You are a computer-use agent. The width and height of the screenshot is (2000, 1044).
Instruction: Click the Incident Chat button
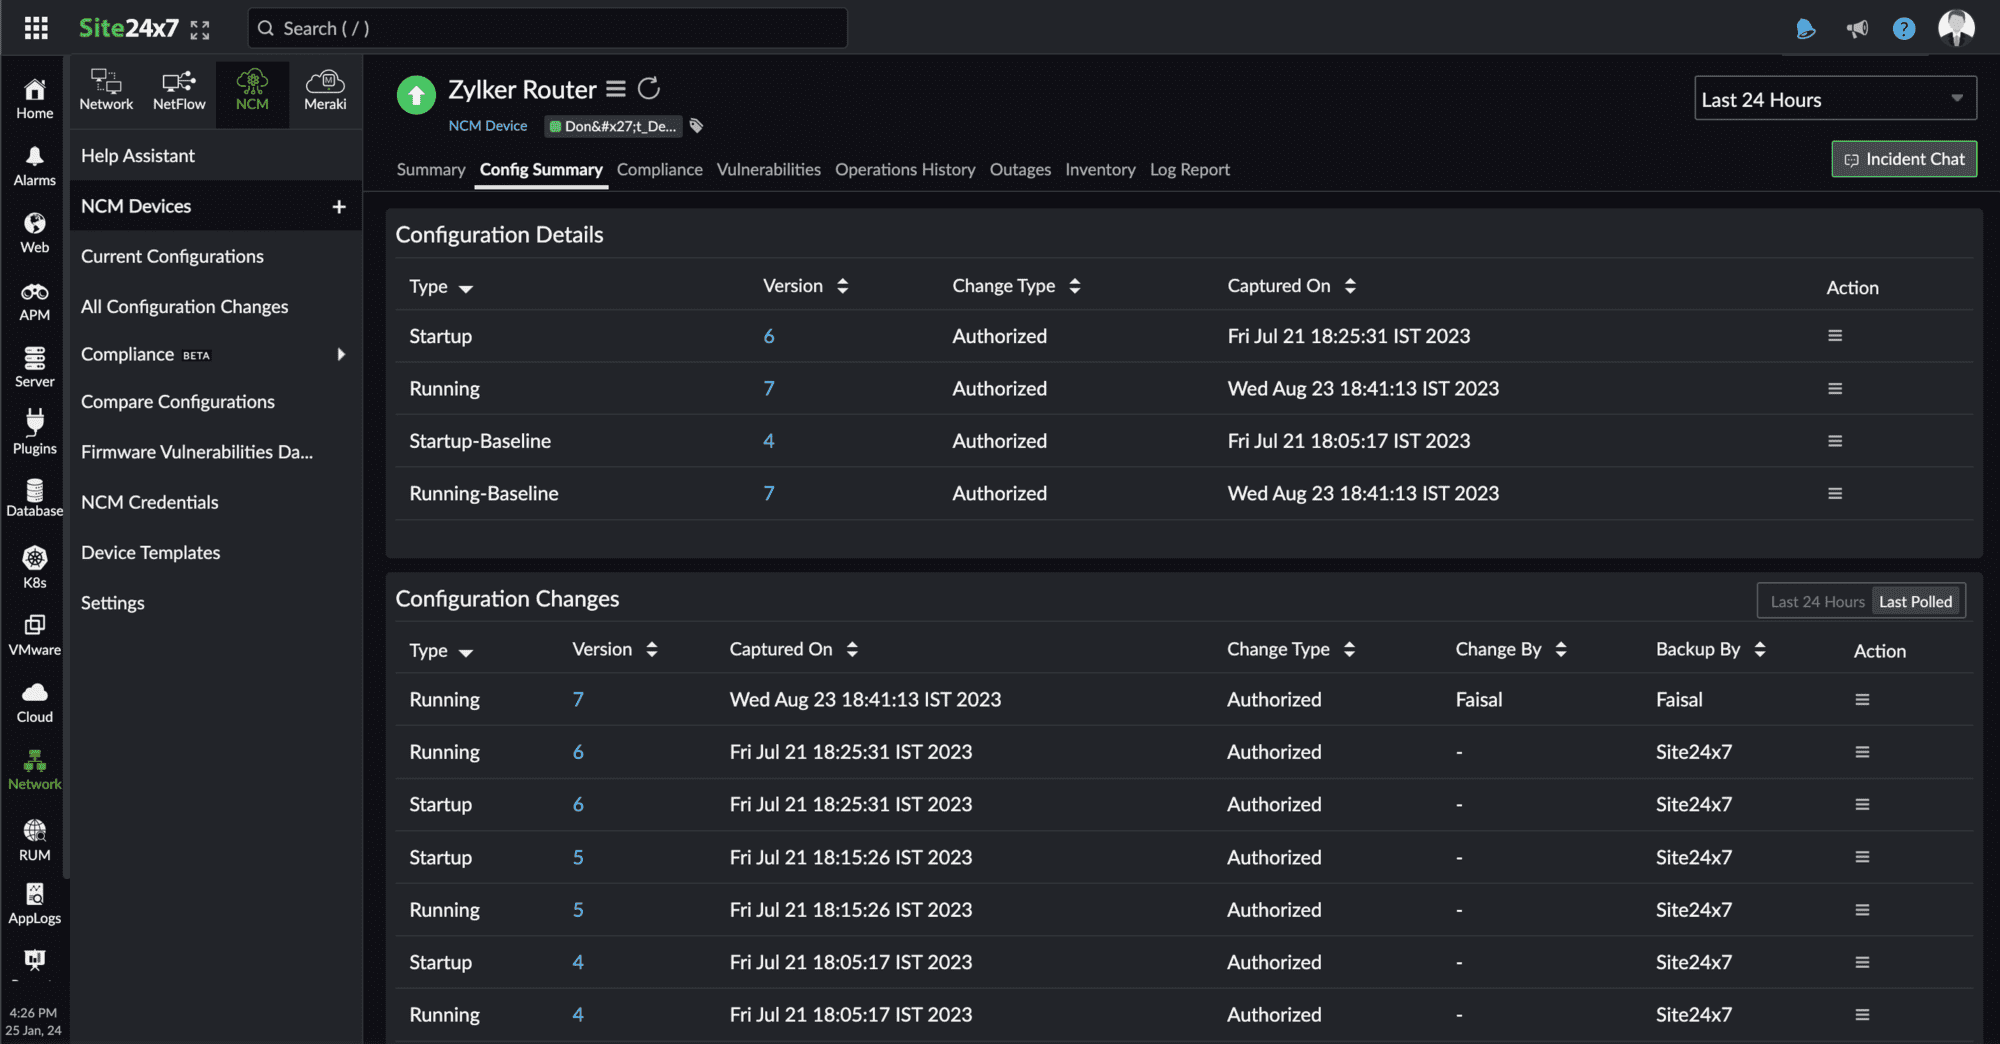pos(1904,159)
